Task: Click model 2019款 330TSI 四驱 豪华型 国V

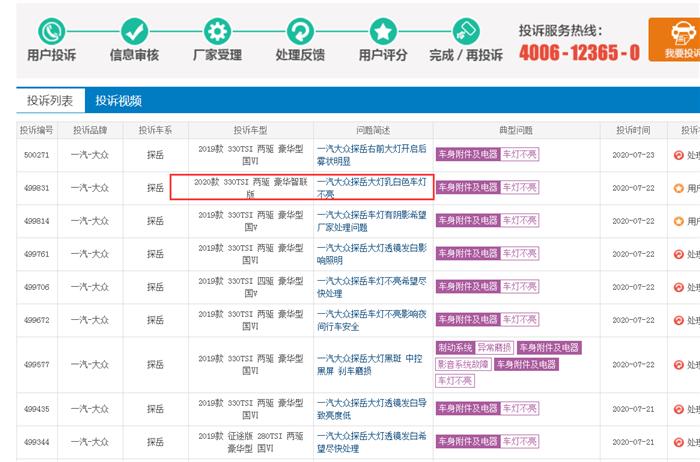Action: [x=250, y=287]
